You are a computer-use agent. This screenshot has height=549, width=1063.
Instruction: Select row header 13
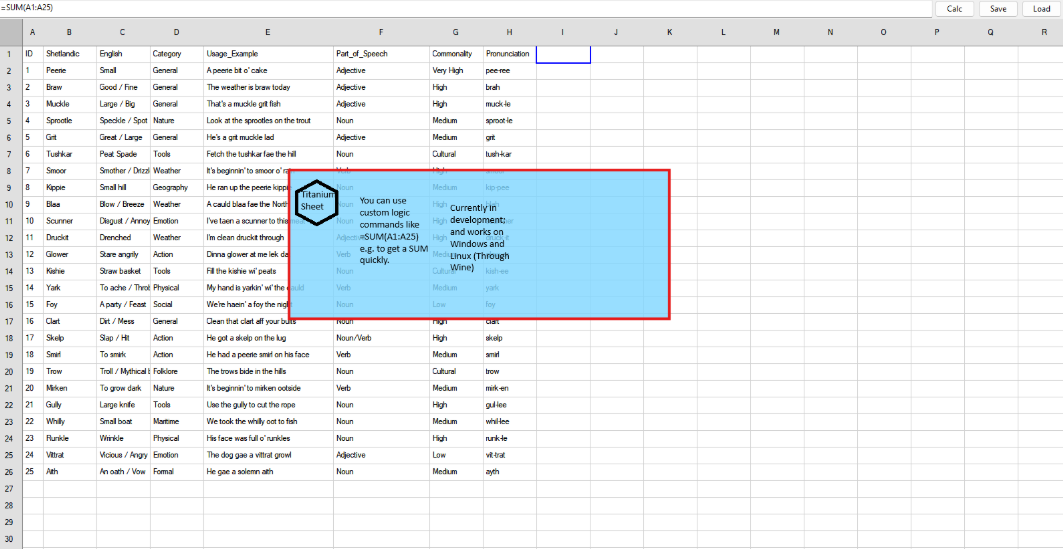click(x=11, y=255)
